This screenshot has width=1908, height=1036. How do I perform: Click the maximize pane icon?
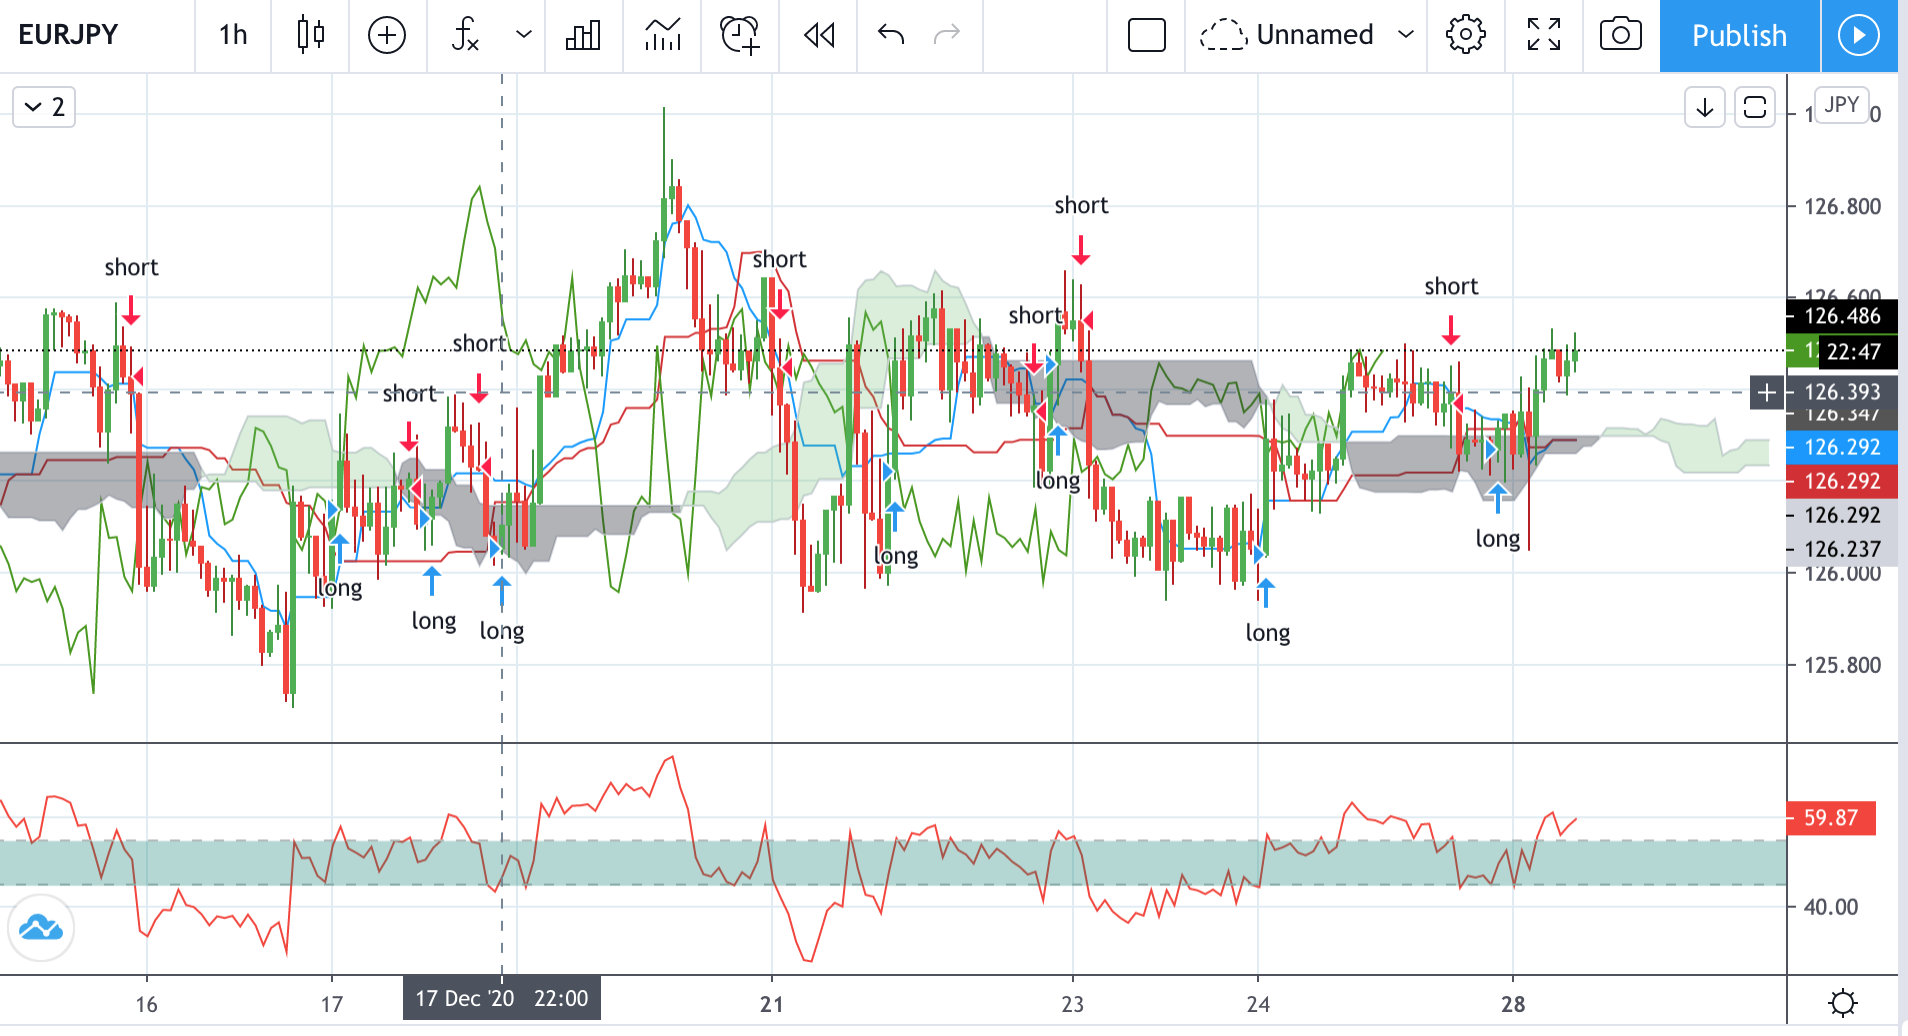(x=1755, y=107)
